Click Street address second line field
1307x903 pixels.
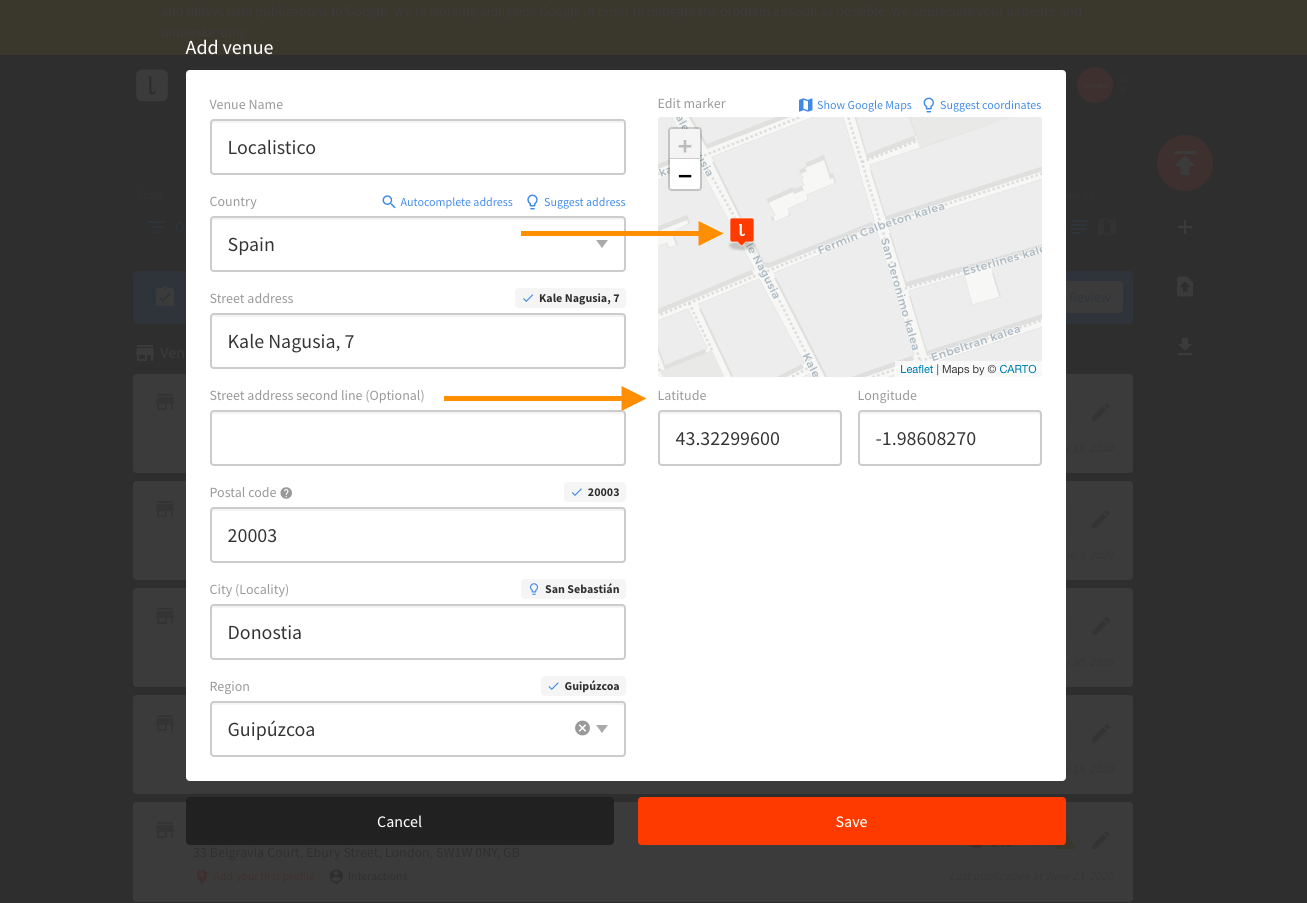[417, 438]
